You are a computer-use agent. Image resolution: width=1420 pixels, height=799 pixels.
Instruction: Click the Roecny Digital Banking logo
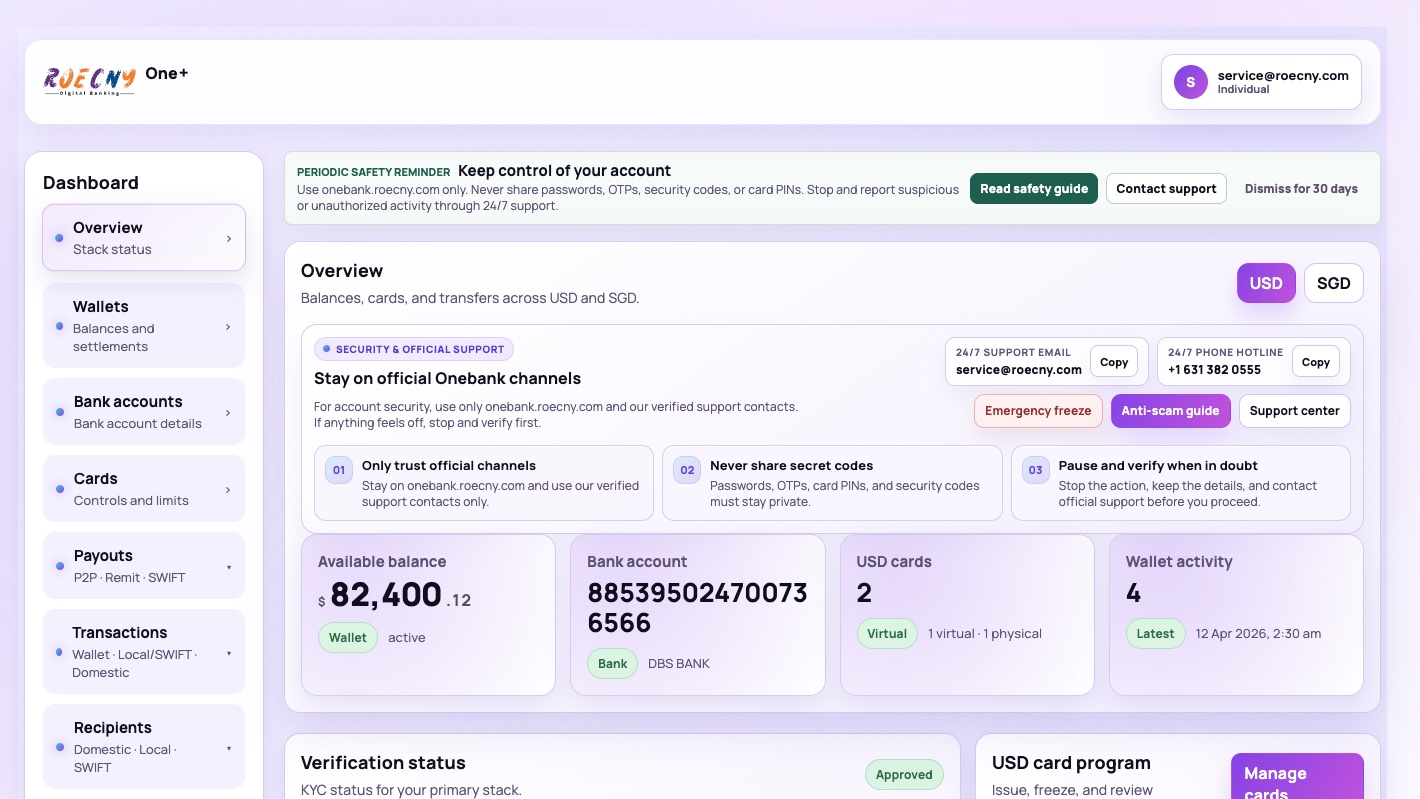90,80
